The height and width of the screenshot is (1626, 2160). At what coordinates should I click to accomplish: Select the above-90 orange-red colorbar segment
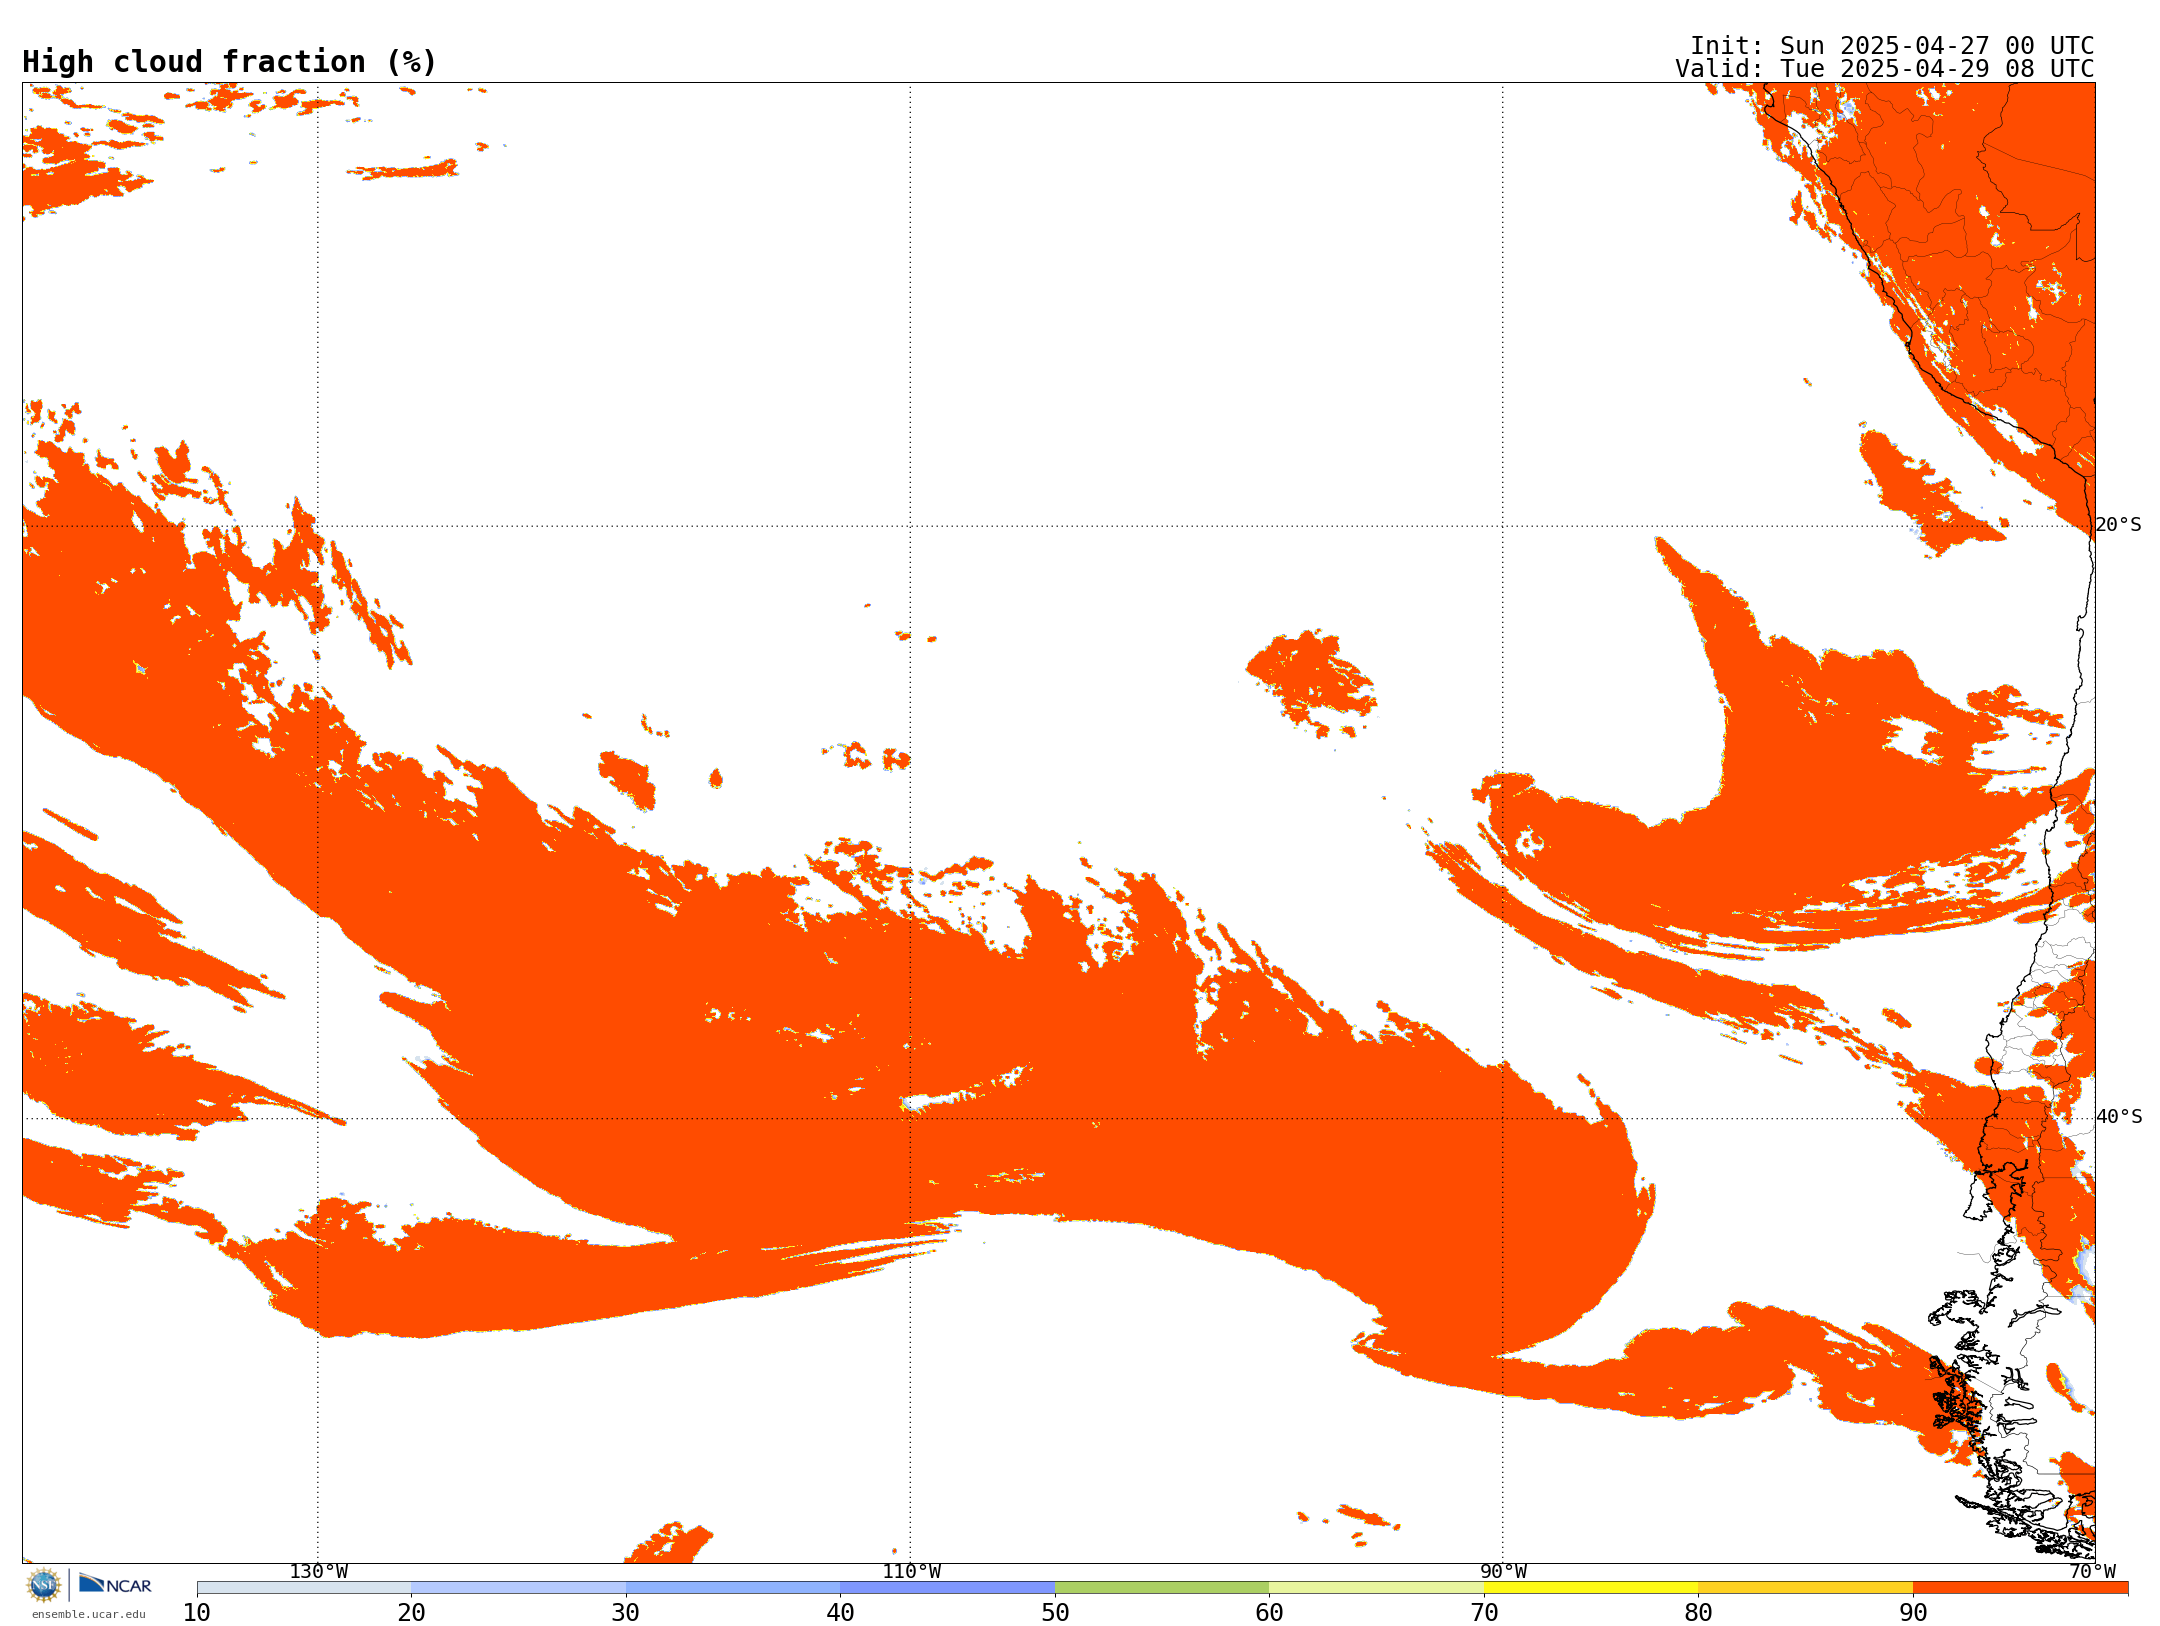click(2020, 1588)
